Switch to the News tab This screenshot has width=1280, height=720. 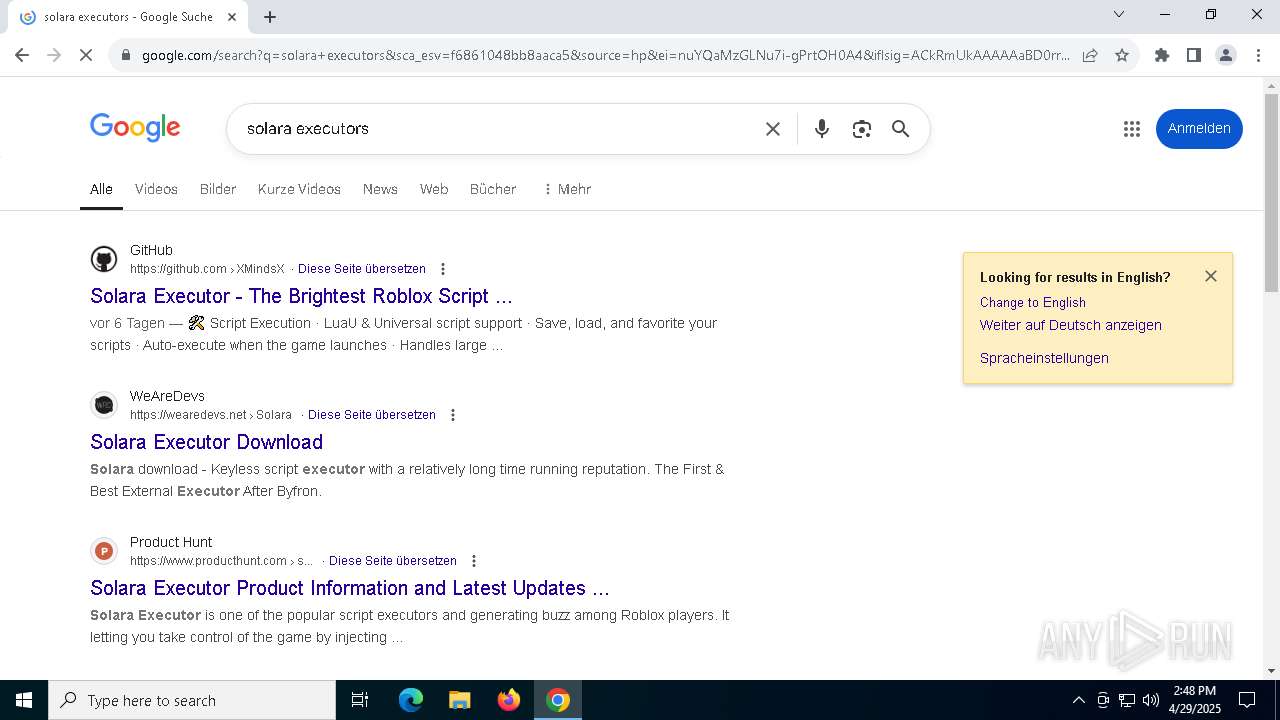point(380,189)
